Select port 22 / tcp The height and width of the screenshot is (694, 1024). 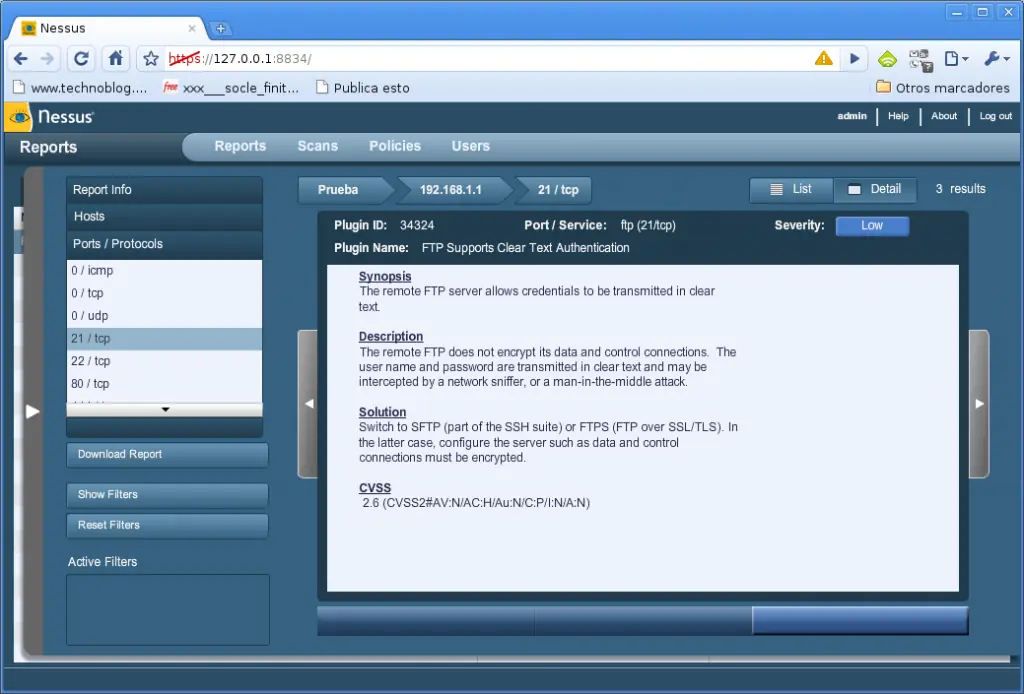click(x=165, y=361)
